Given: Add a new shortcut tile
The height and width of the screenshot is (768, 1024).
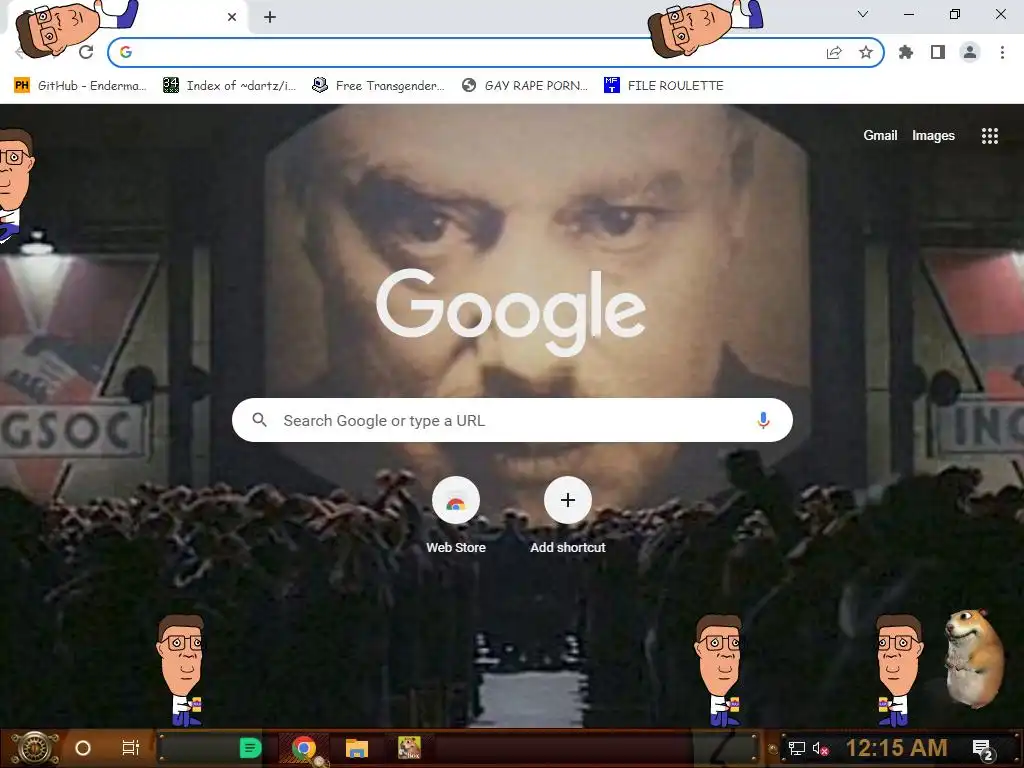Looking at the screenshot, I should [568, 515].
